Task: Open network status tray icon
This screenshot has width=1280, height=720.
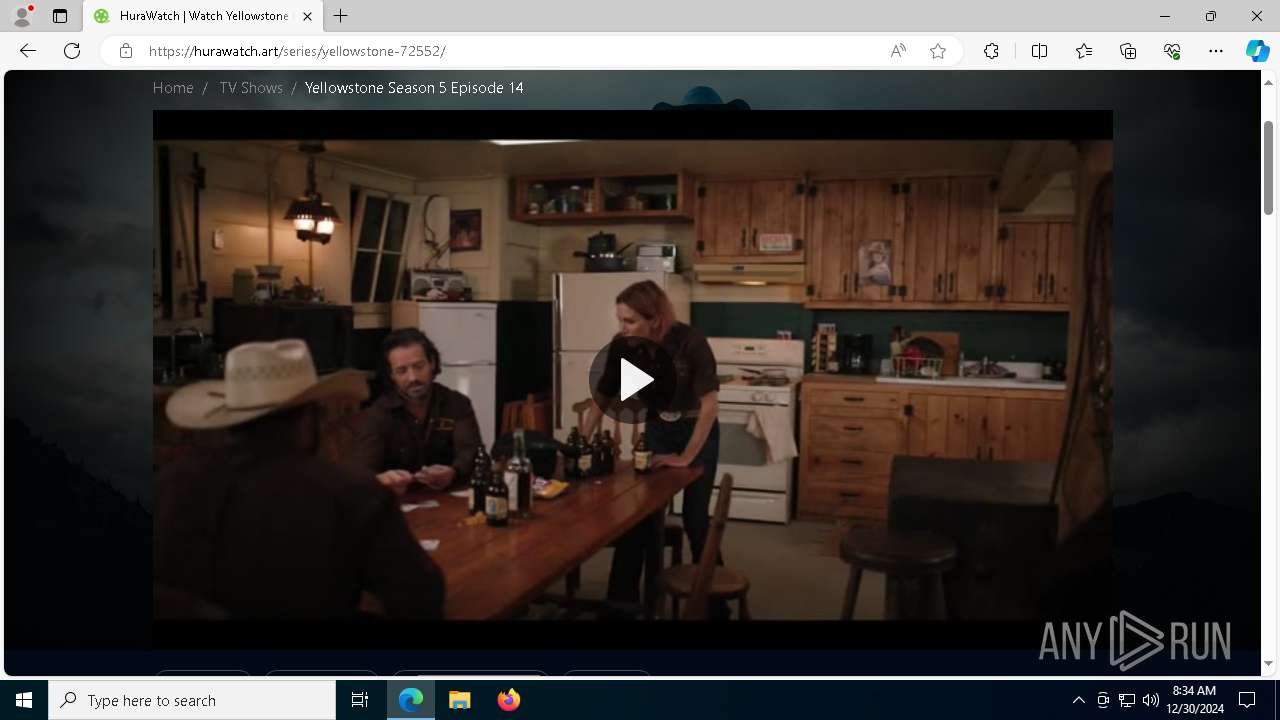Action: (x=1127, y=700)
